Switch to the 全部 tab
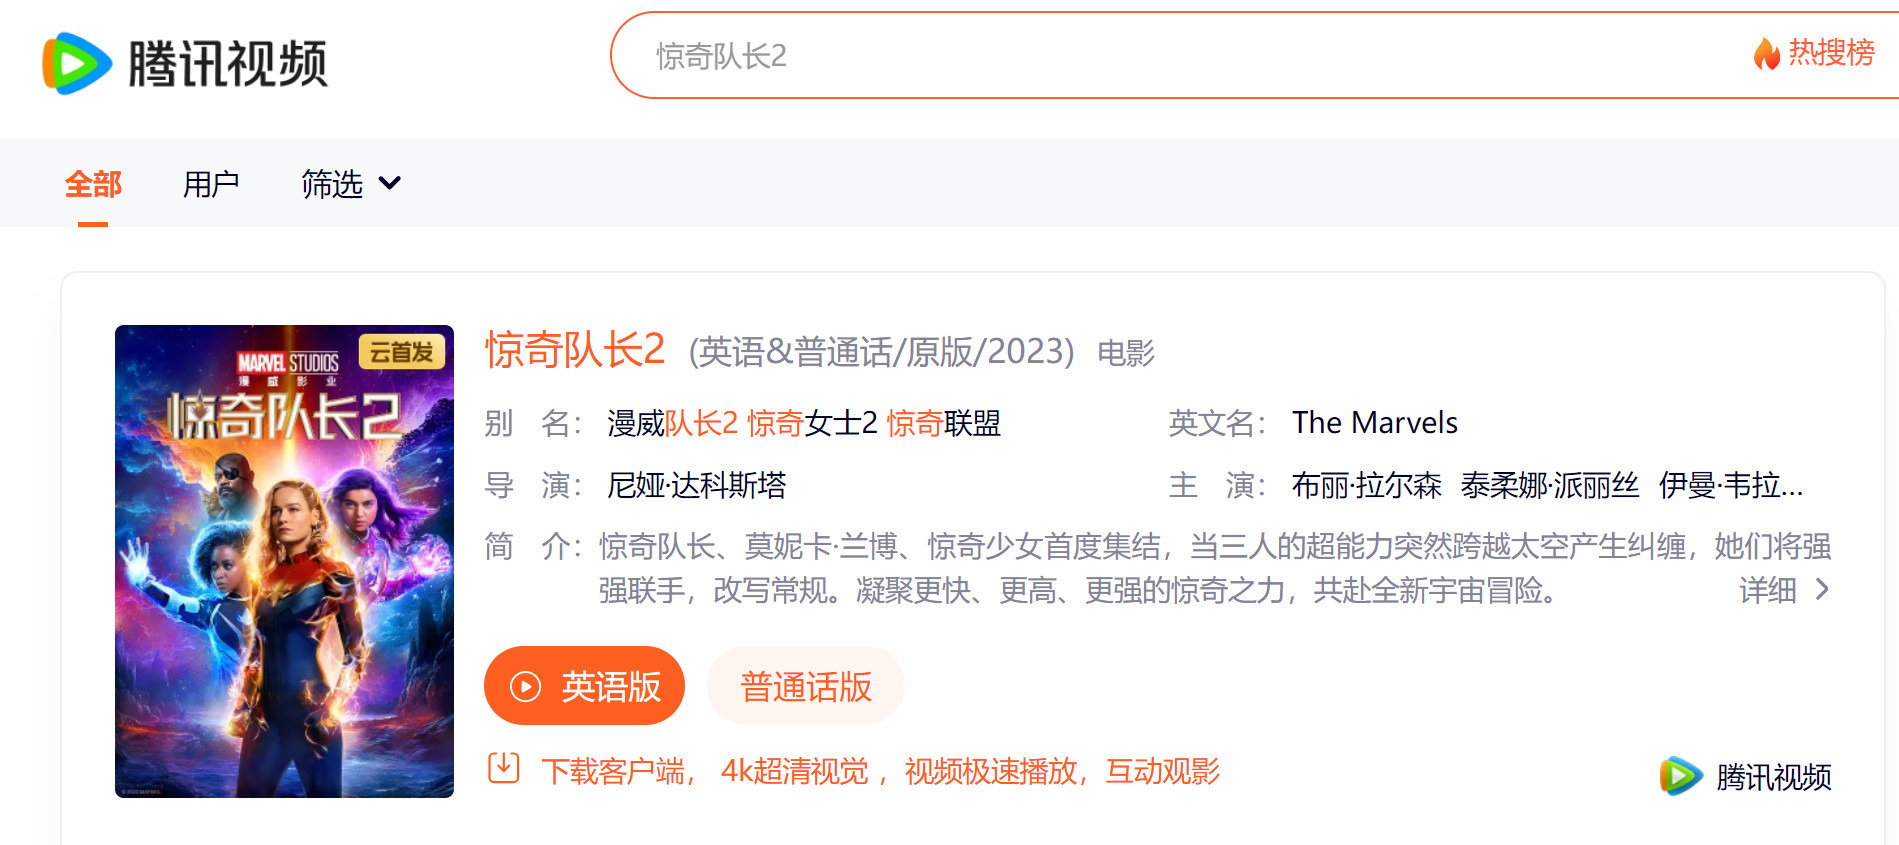1899x845 pixels. pyautogui.click(x=93, y=184)
